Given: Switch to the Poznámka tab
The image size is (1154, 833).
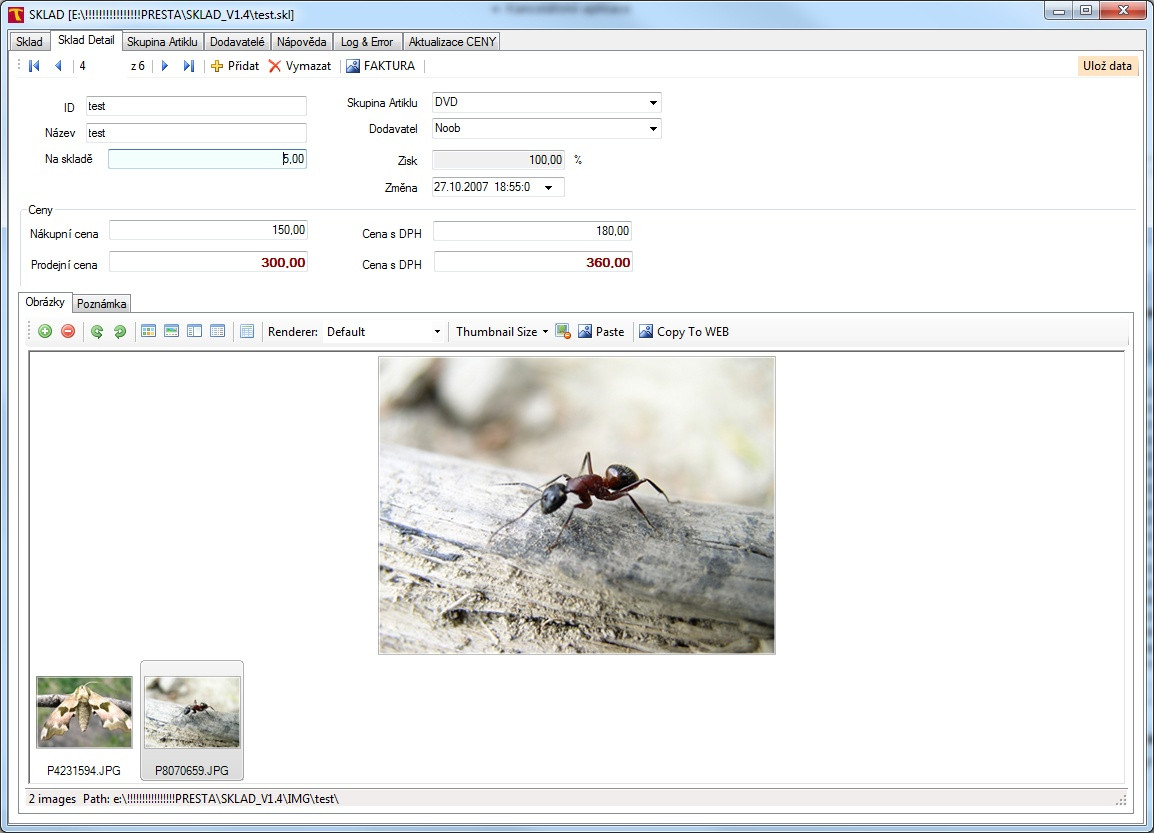Looking at the screenshot, I should click(x=102, y=304).
